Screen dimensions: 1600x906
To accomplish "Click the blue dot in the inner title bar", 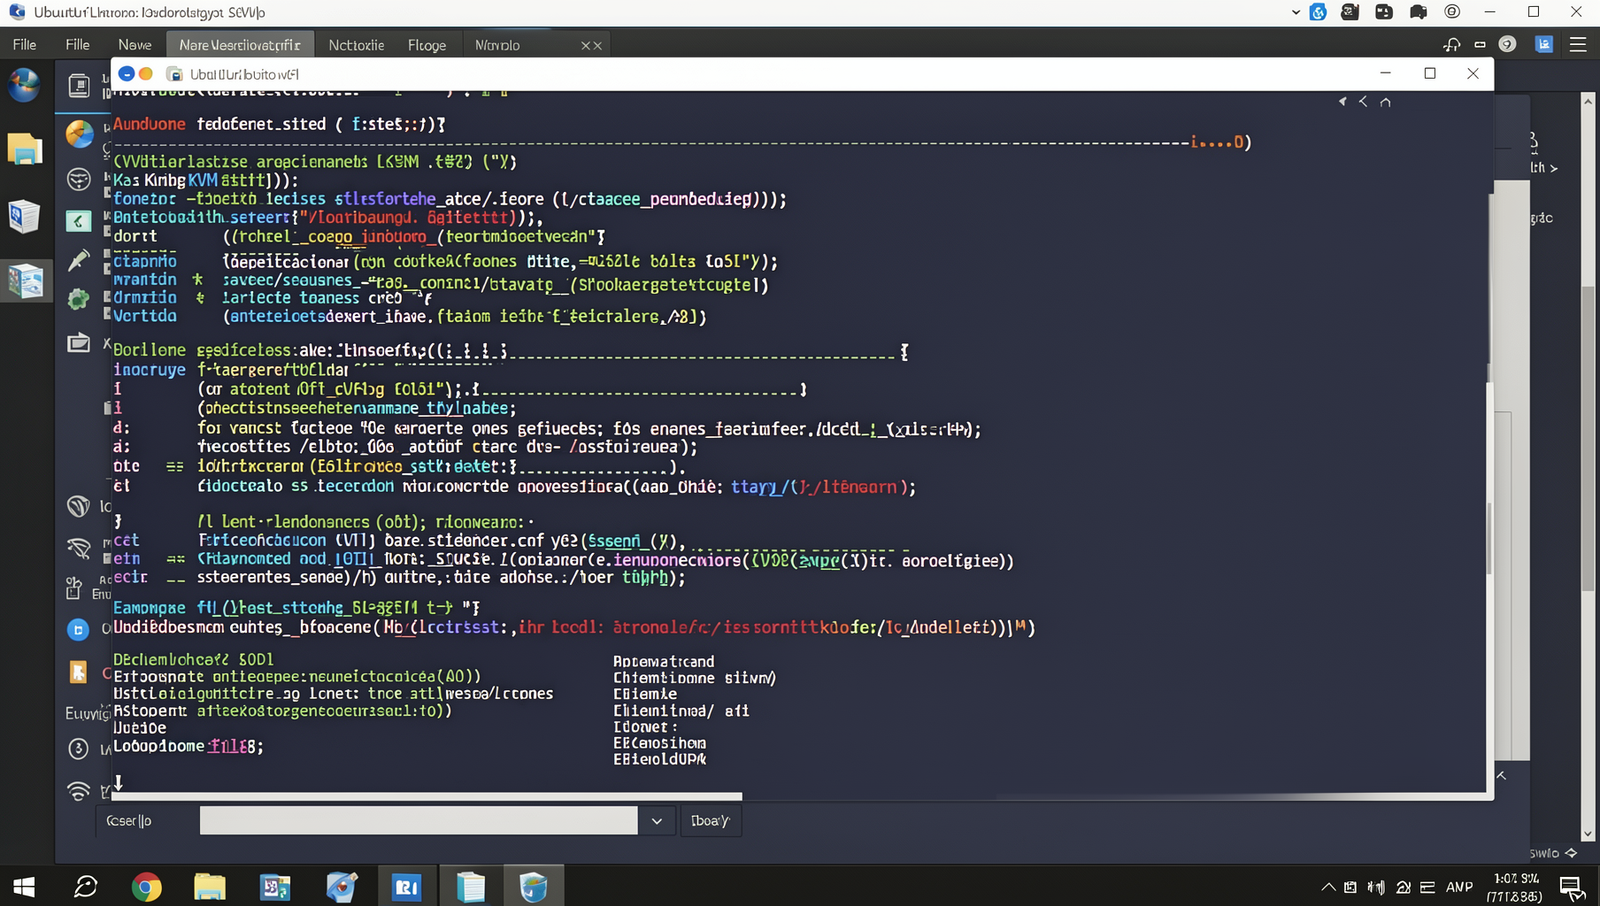I will click(126, 74).
